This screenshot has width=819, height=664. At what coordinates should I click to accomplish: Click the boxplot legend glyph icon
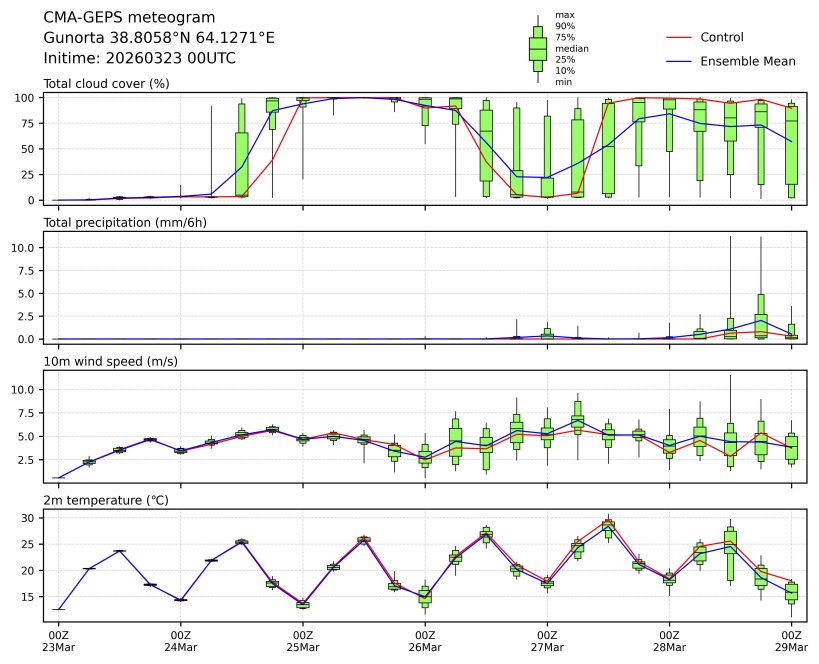click(x=537, y=48)
